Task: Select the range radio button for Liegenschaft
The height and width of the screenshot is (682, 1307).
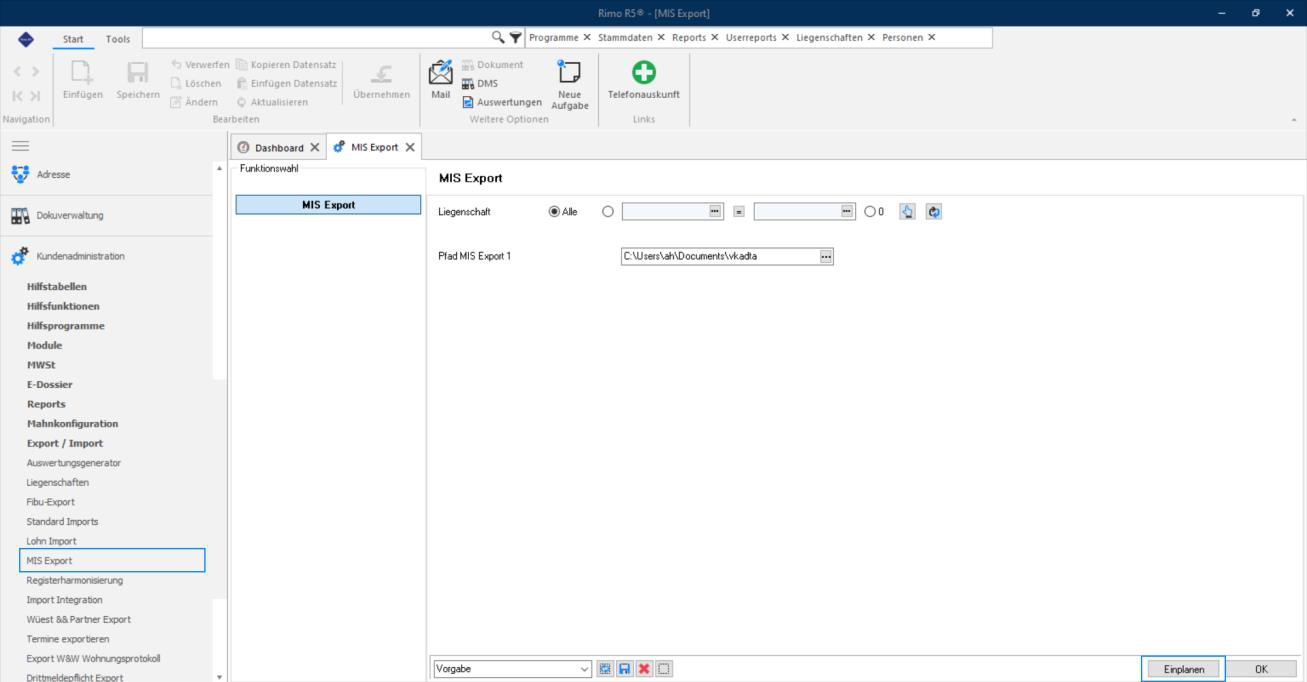Action: tap(608, 212)
